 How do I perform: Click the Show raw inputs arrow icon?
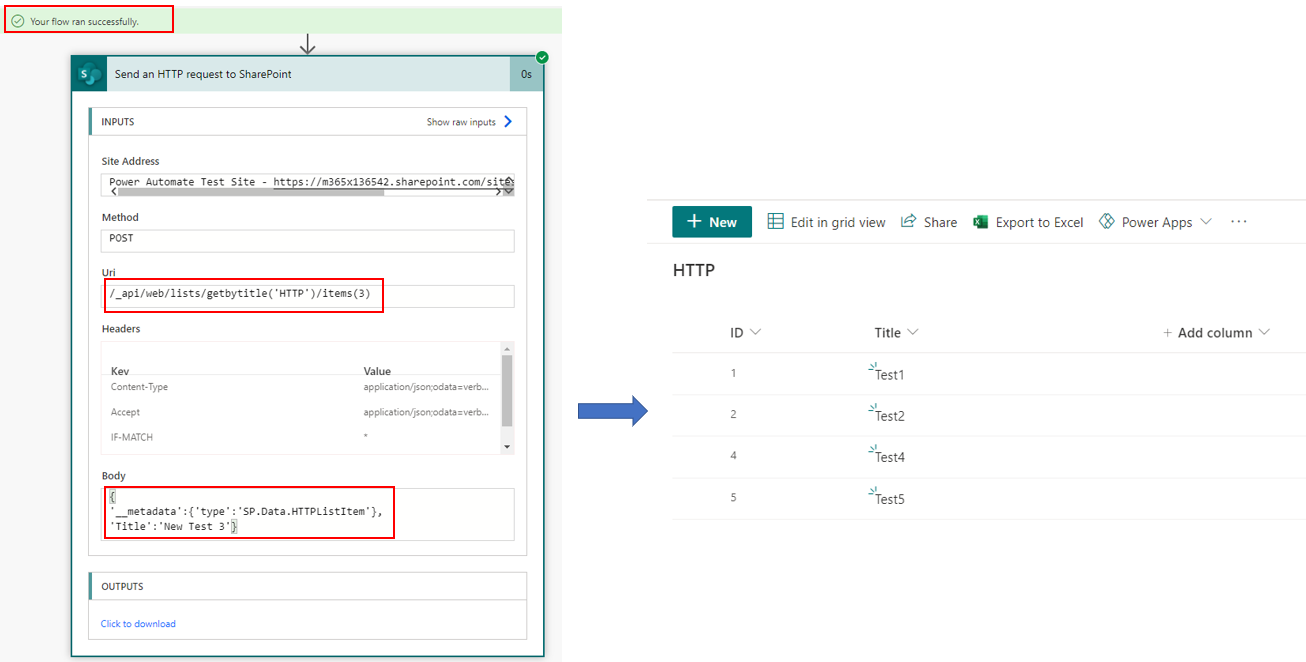click(508, 122)
